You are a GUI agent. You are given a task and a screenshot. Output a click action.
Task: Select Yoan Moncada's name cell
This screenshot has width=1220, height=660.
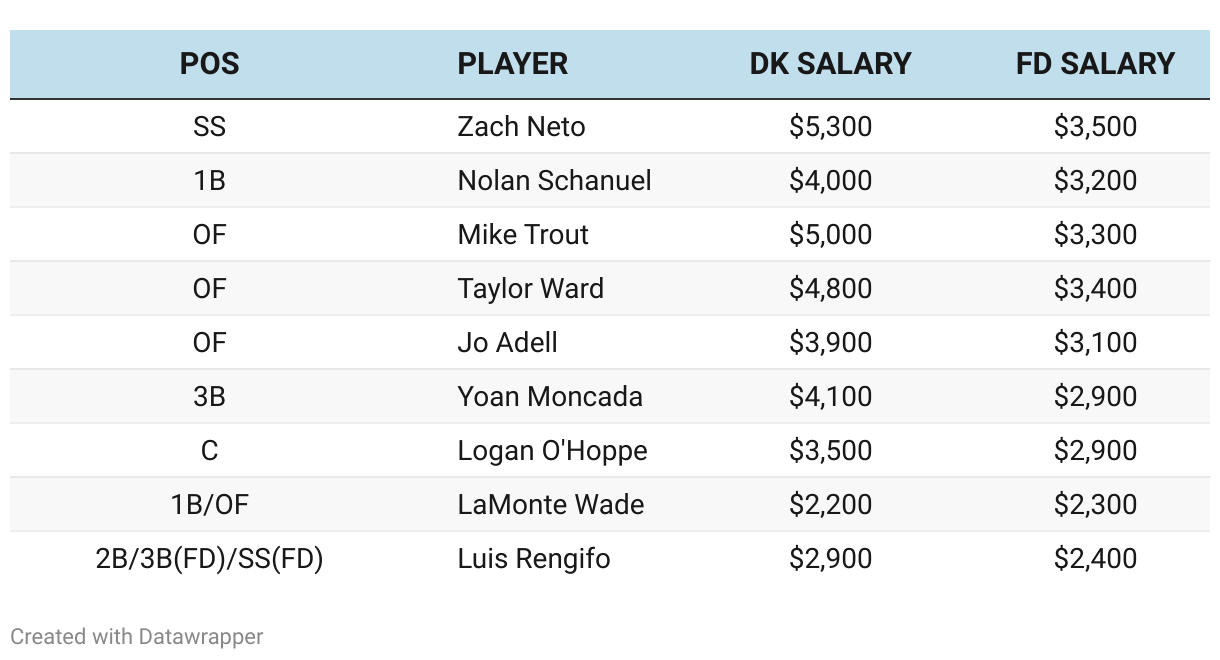tap(549, 397)
